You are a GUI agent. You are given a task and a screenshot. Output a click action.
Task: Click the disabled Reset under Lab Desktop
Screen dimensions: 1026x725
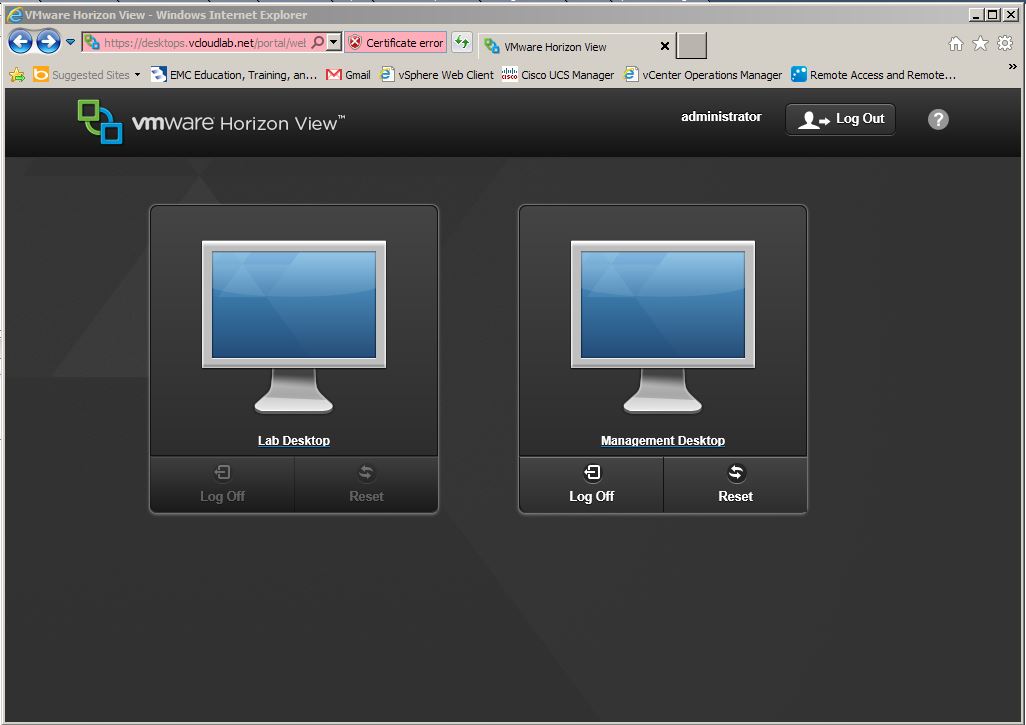366,485
